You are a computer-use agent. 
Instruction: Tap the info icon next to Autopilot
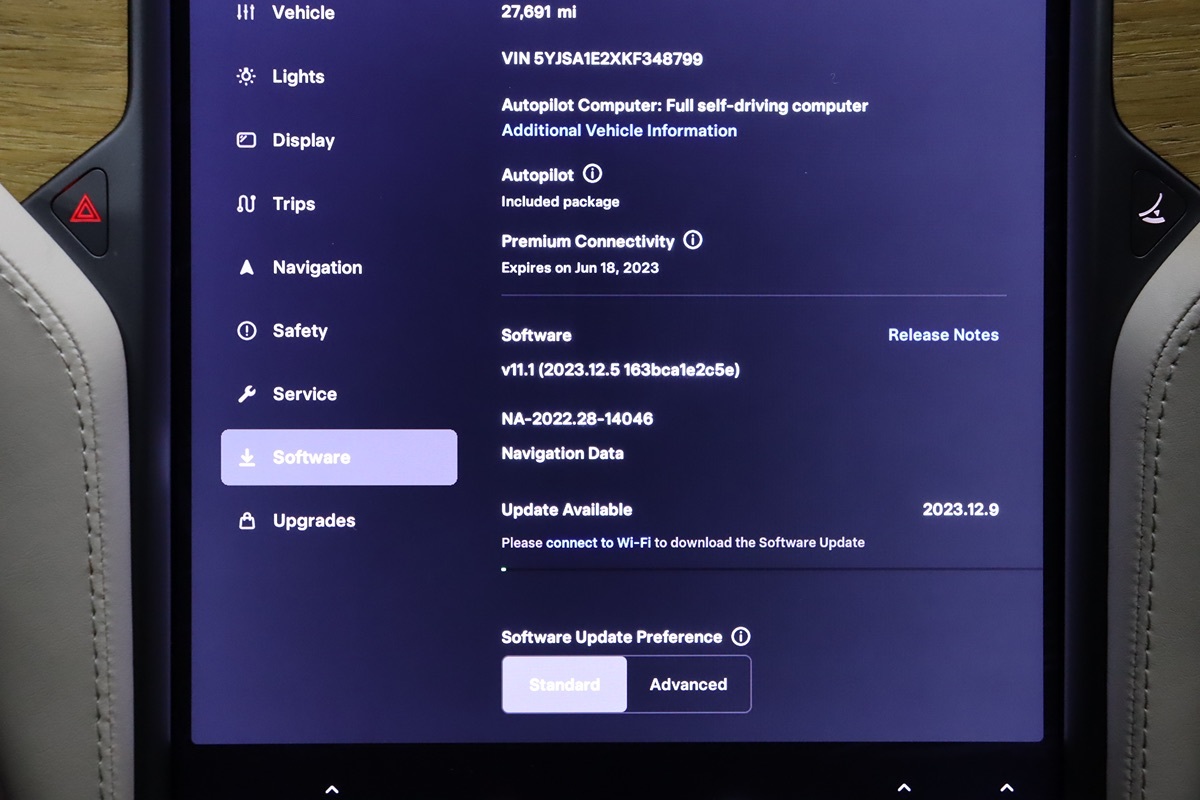tap(592, 174)
